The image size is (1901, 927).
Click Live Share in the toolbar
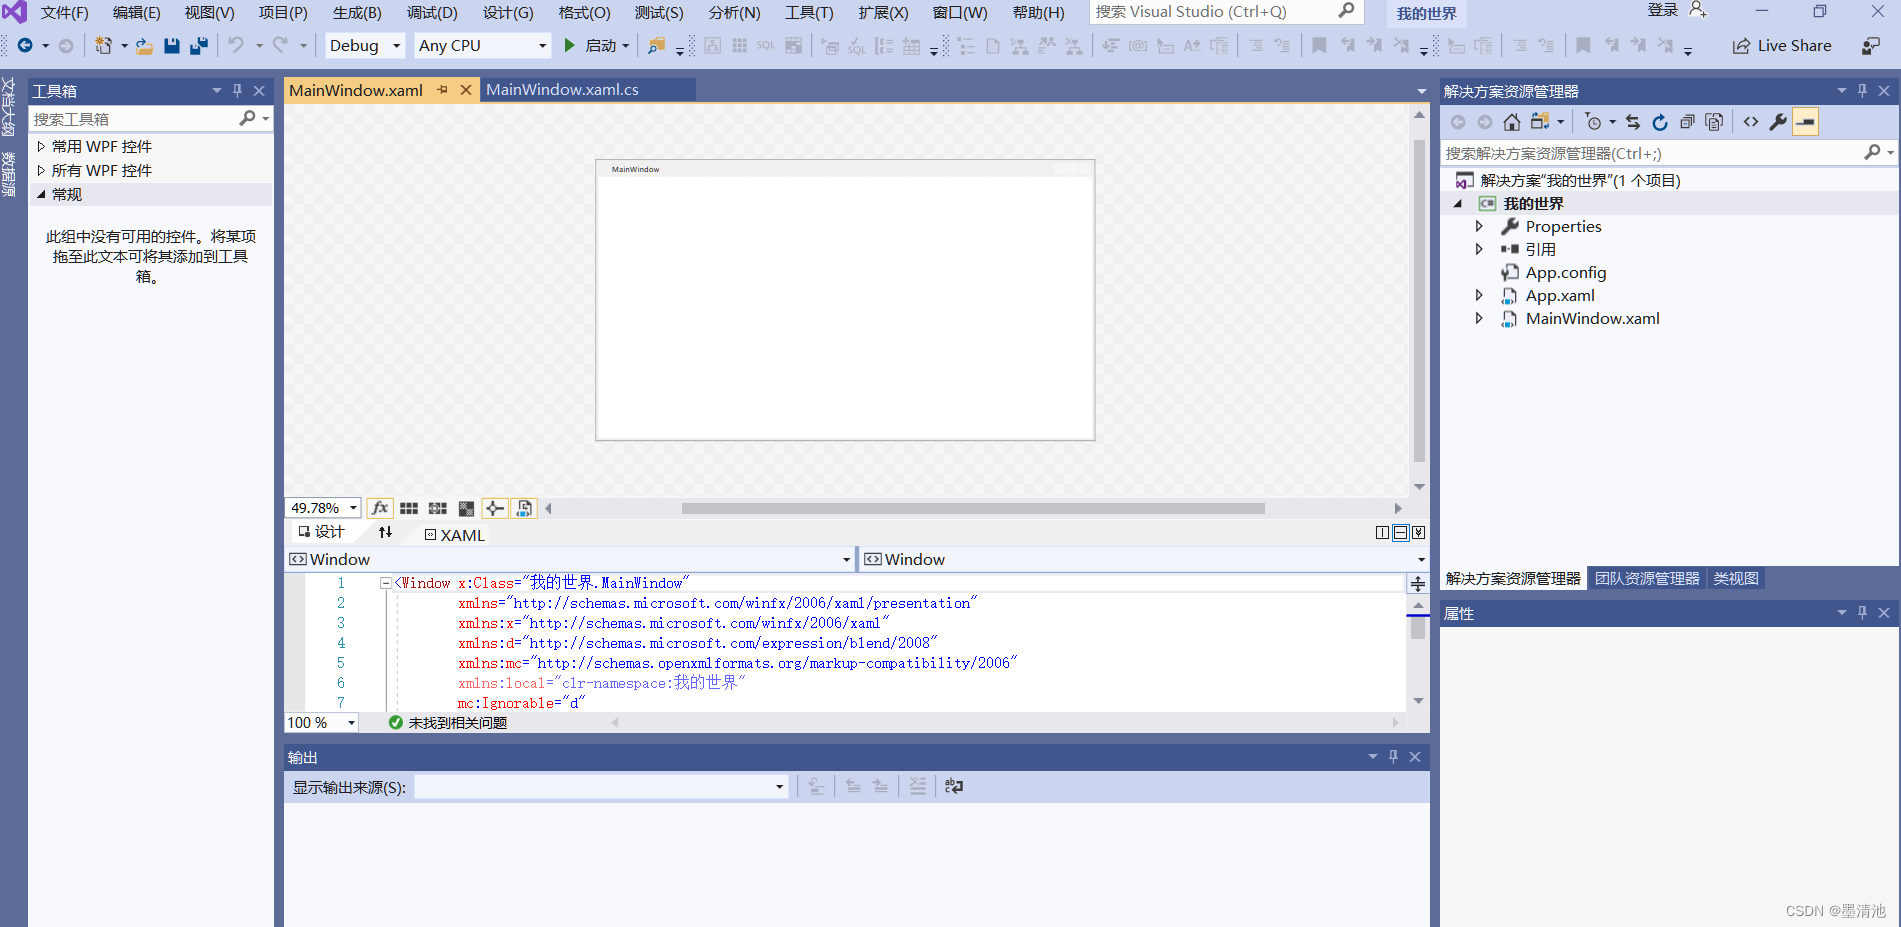coord(1782,46)
